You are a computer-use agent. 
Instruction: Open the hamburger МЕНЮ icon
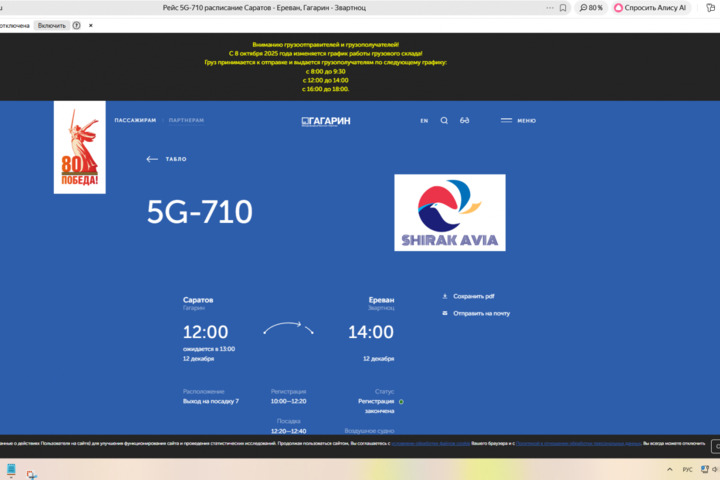(507, 120)
